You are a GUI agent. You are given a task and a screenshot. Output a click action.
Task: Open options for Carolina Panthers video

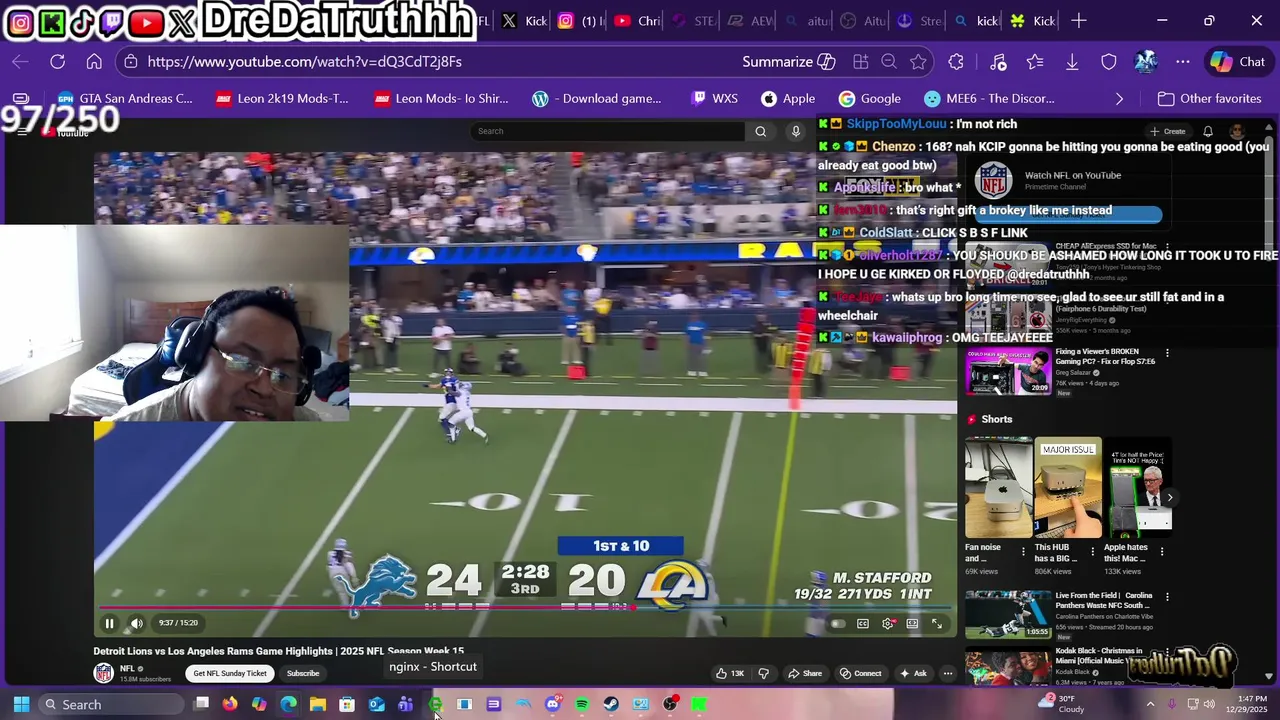coord(1166,596)
